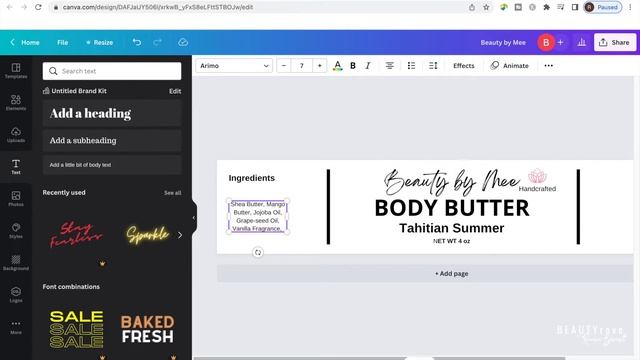Reload the browser page
640x360 pixels.
point(38,7)
